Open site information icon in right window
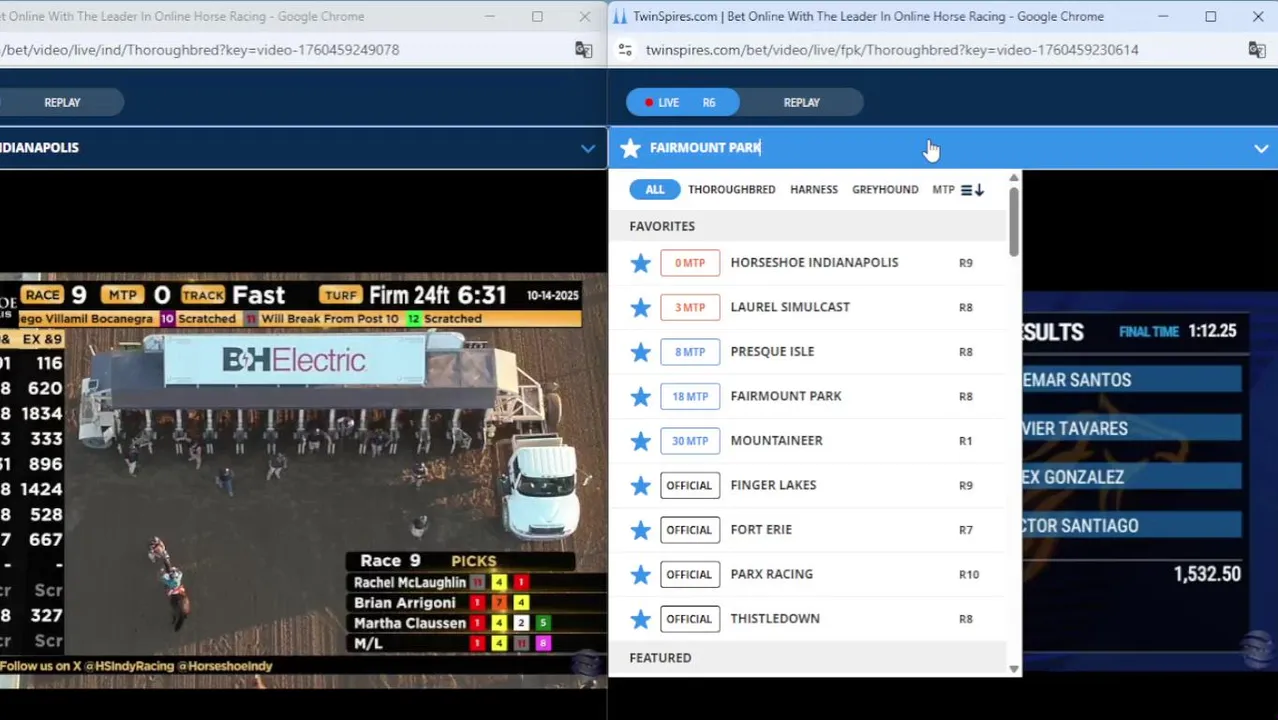The width and height of the screenshot is (1278, 720). pyautogui.click(x=624, y=50)
